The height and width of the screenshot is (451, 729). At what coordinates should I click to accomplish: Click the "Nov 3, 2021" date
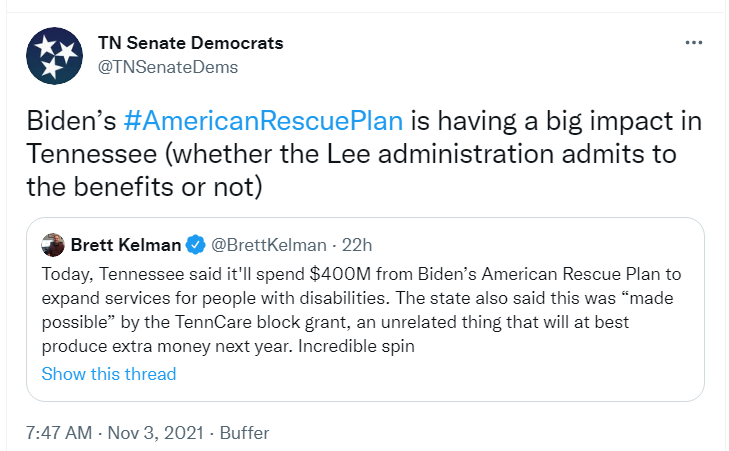156,433
